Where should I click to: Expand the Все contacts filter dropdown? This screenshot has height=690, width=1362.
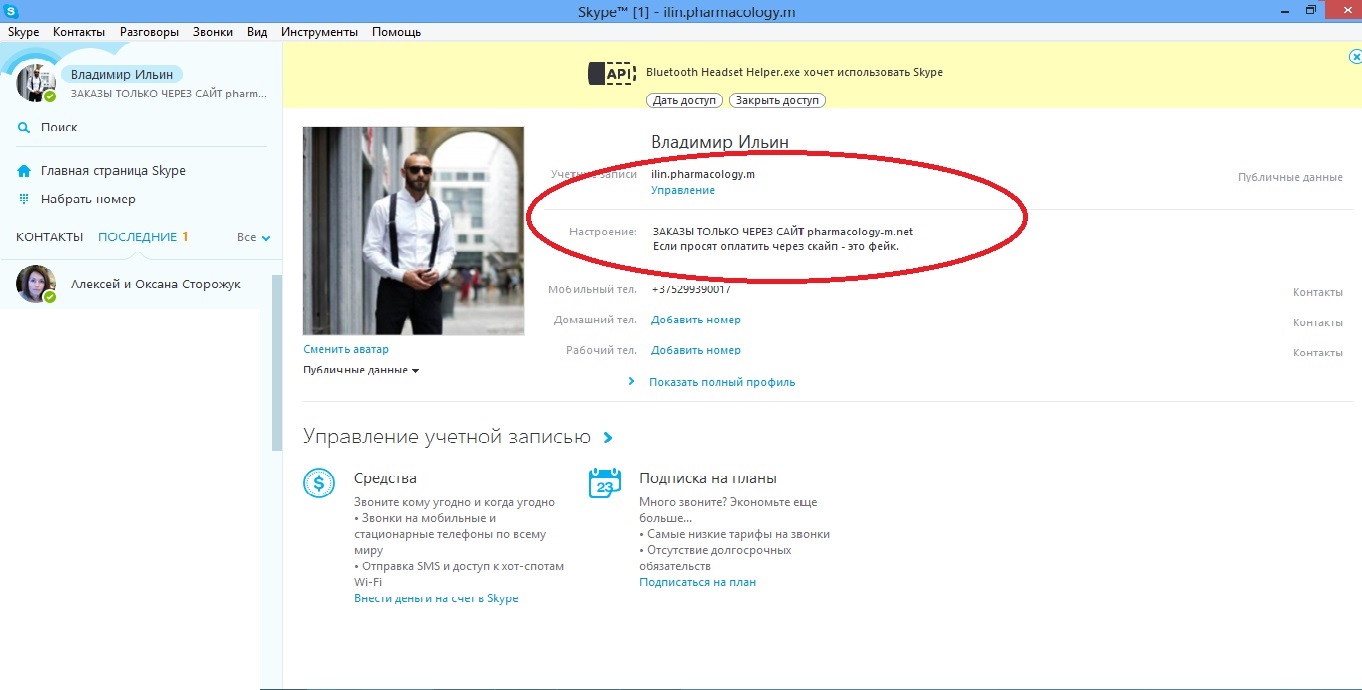tap(254, 238)
